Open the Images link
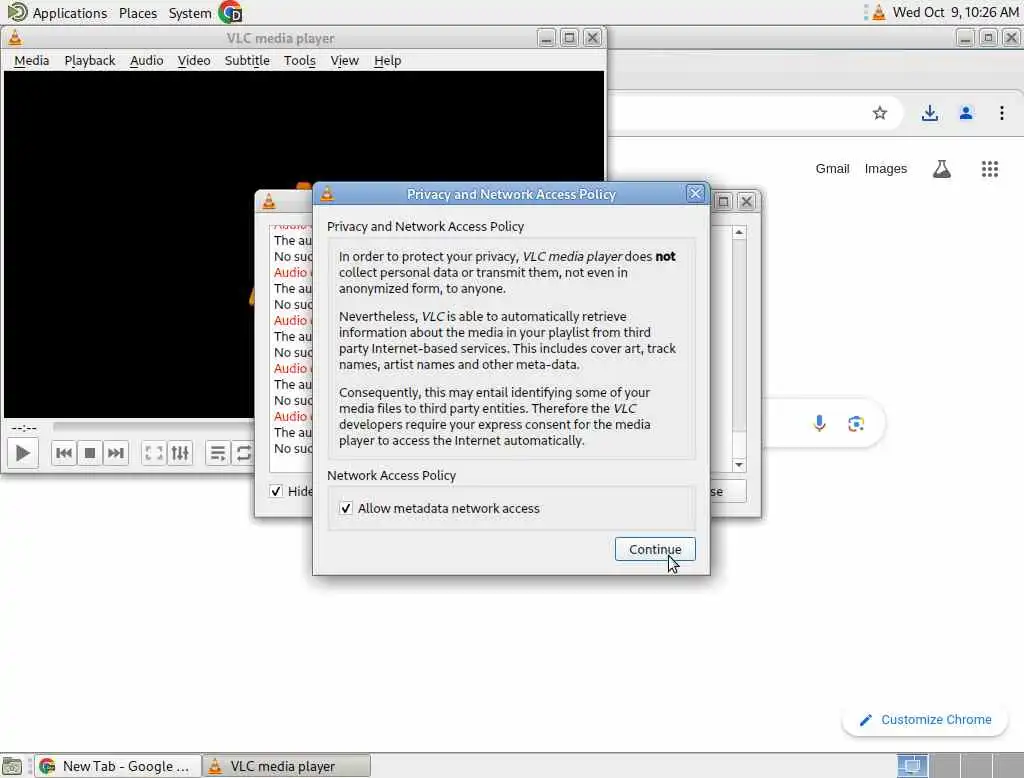 [x=886, y=169]
